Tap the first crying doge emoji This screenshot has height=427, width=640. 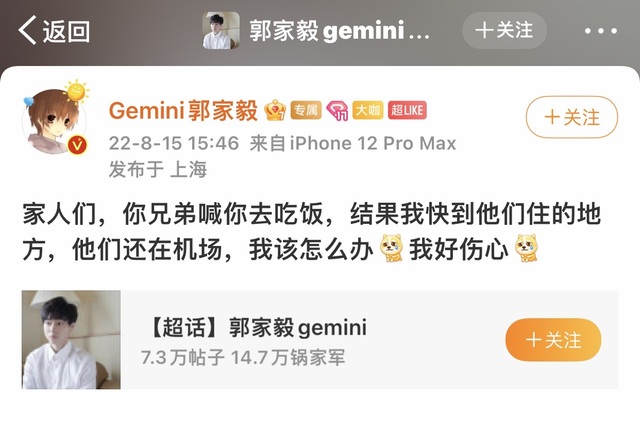[391, 248]
